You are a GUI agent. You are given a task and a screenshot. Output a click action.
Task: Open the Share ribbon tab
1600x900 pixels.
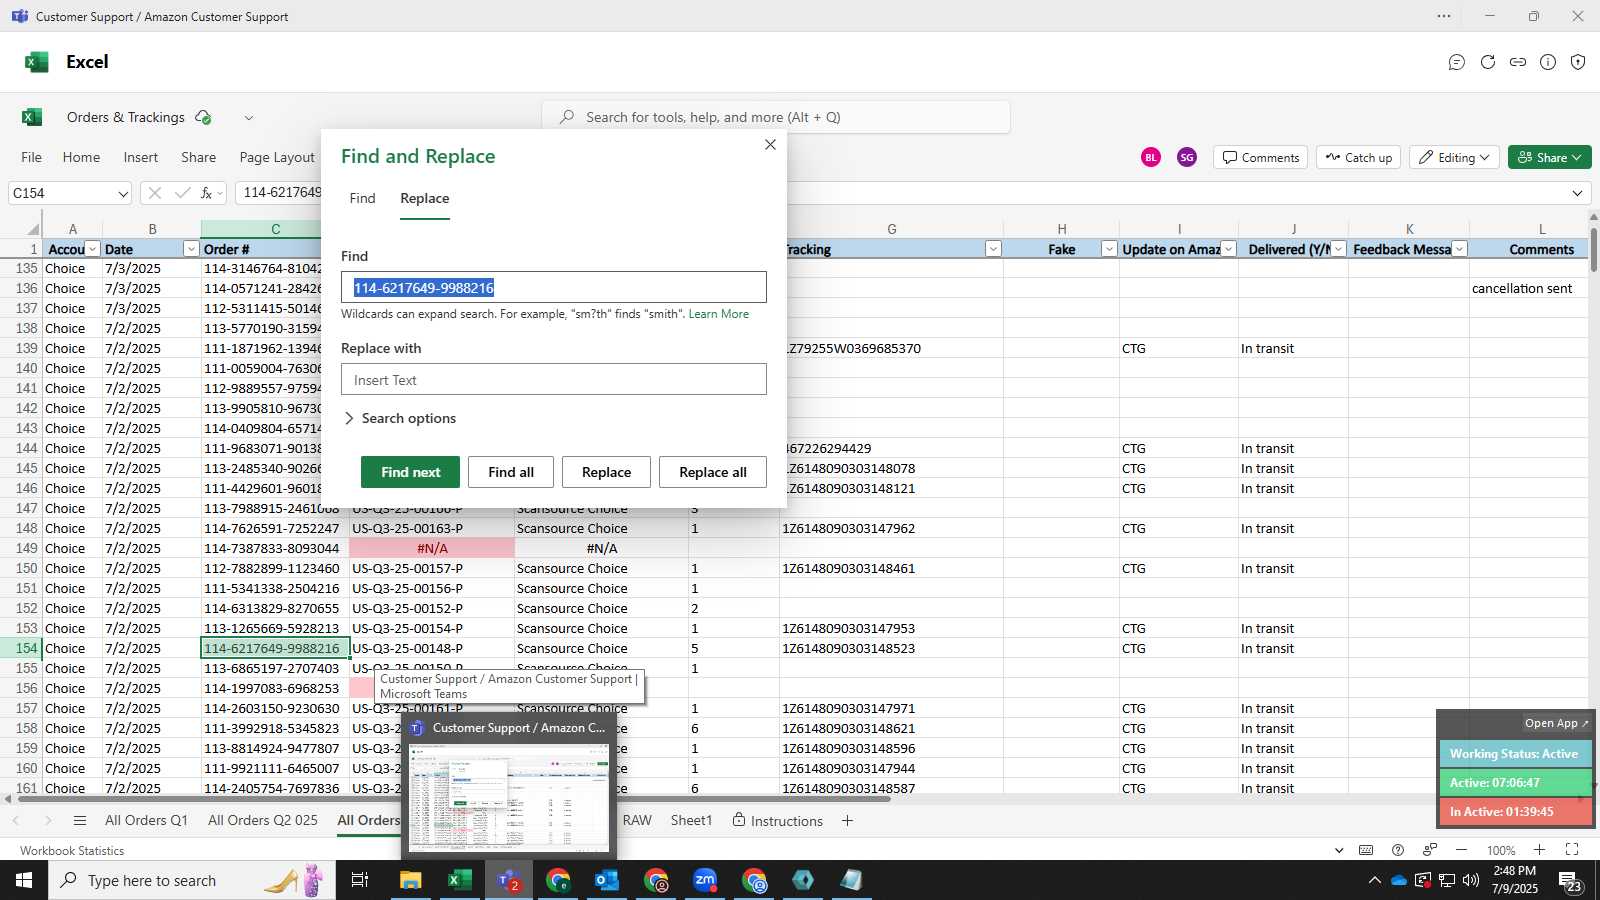tap(198, 157)
